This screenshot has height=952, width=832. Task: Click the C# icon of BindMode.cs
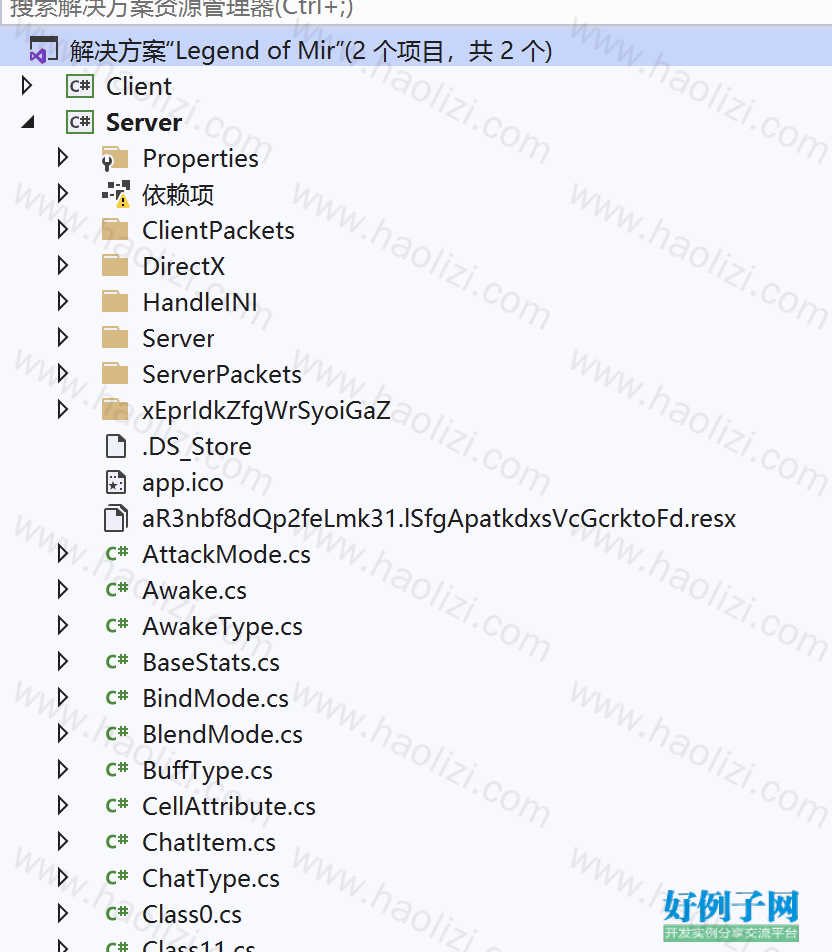117,697
